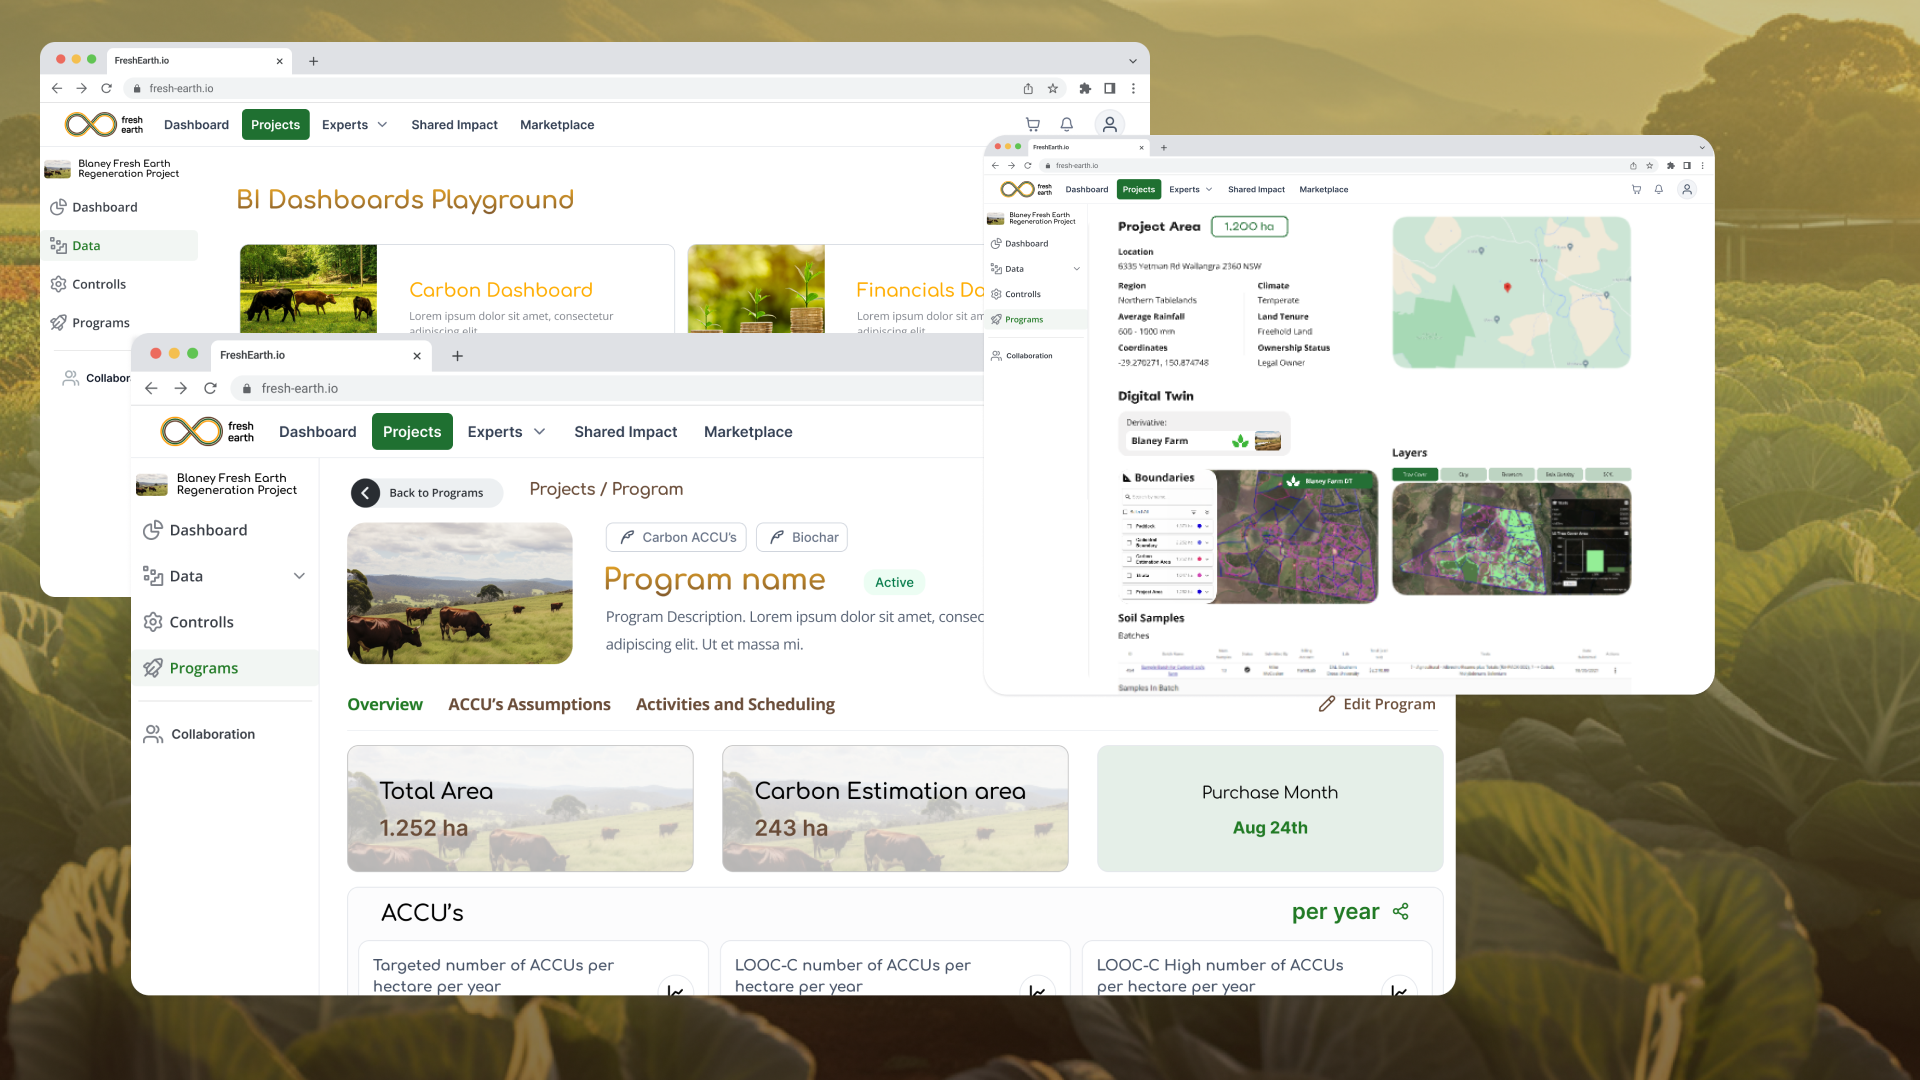Image resolution: width=1920 pixels, height=1080 pixels.
Task: Click the chart icon on the Targeted ACCUs card
Action: (676, 990)
